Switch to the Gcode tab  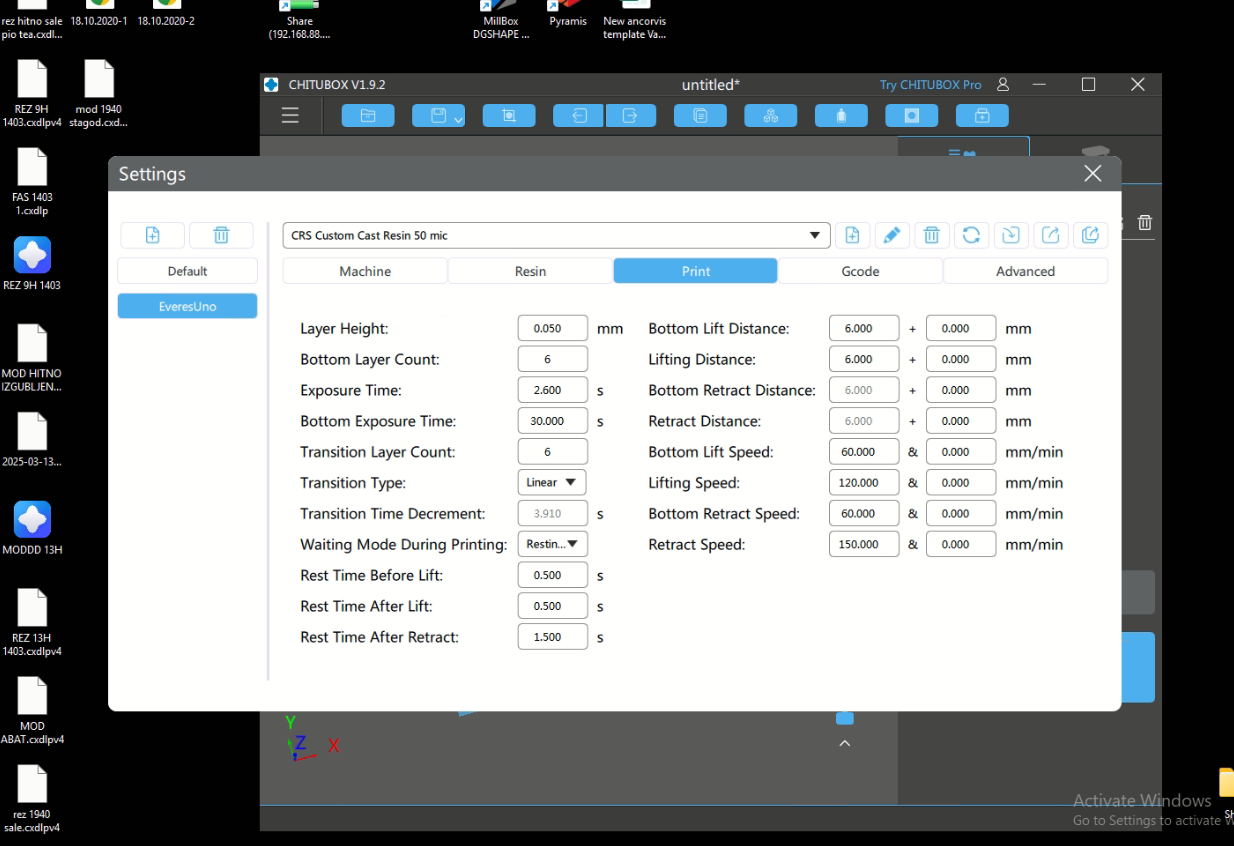point(860,271)
